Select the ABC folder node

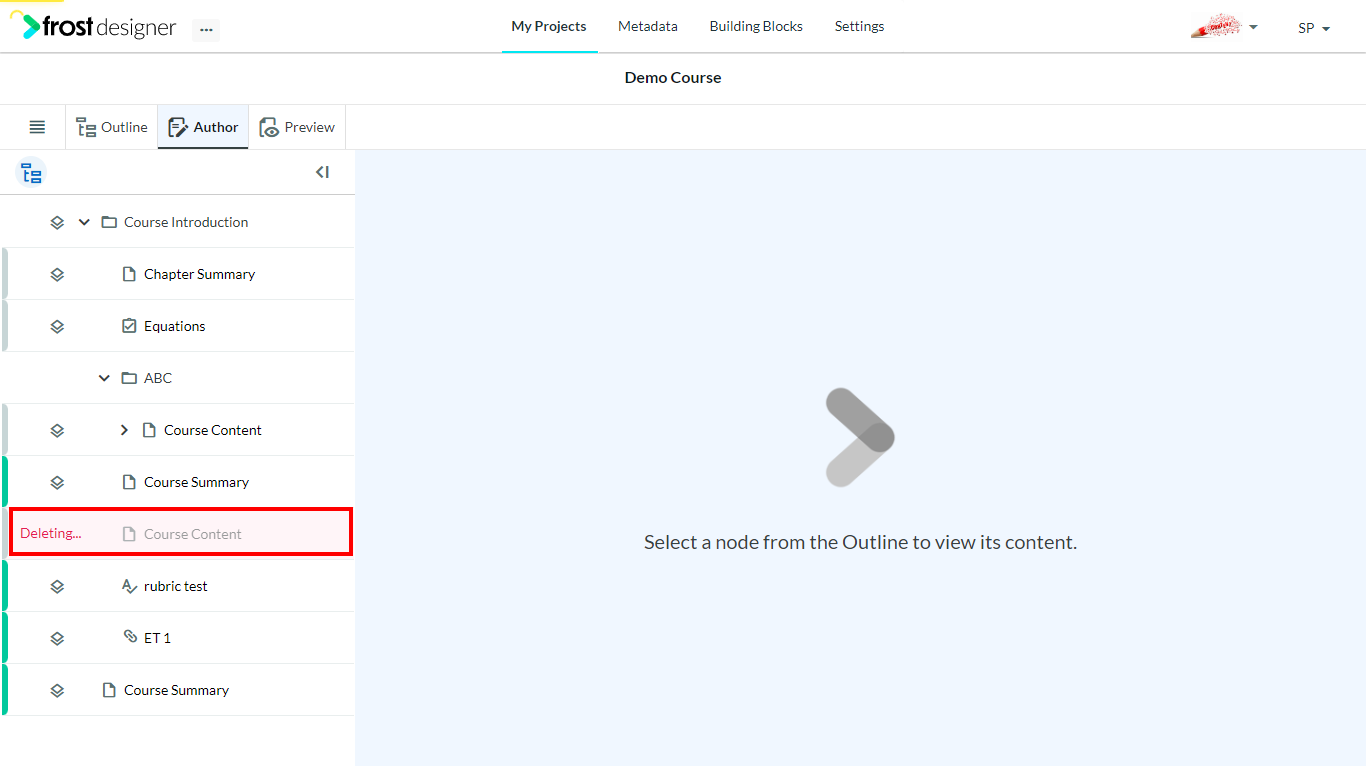(x=158, y=378)
